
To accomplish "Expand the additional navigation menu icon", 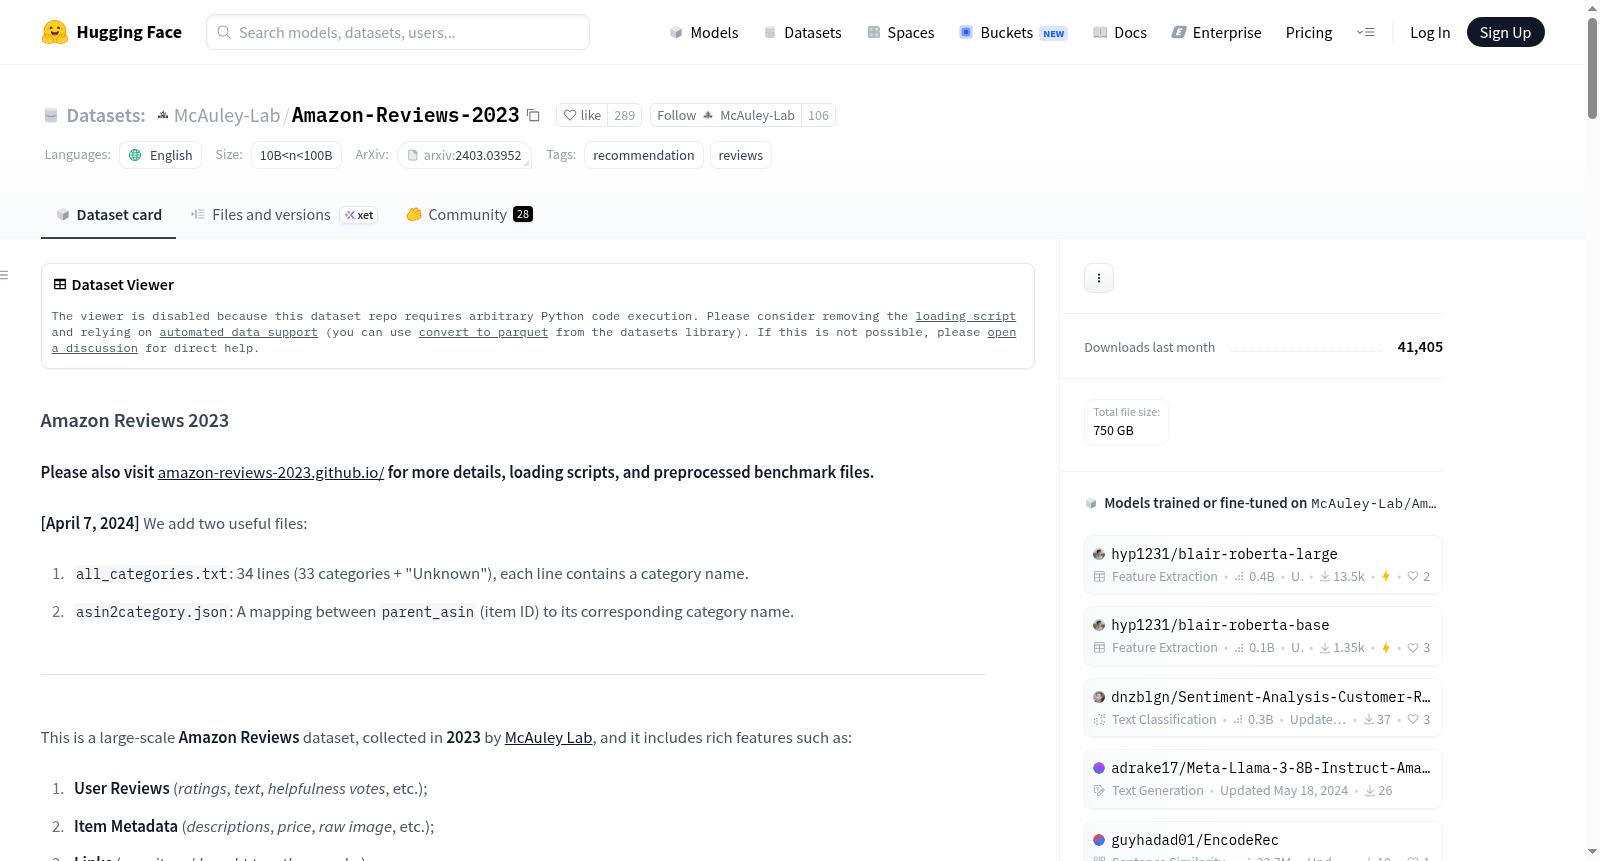I will 1365,32.
